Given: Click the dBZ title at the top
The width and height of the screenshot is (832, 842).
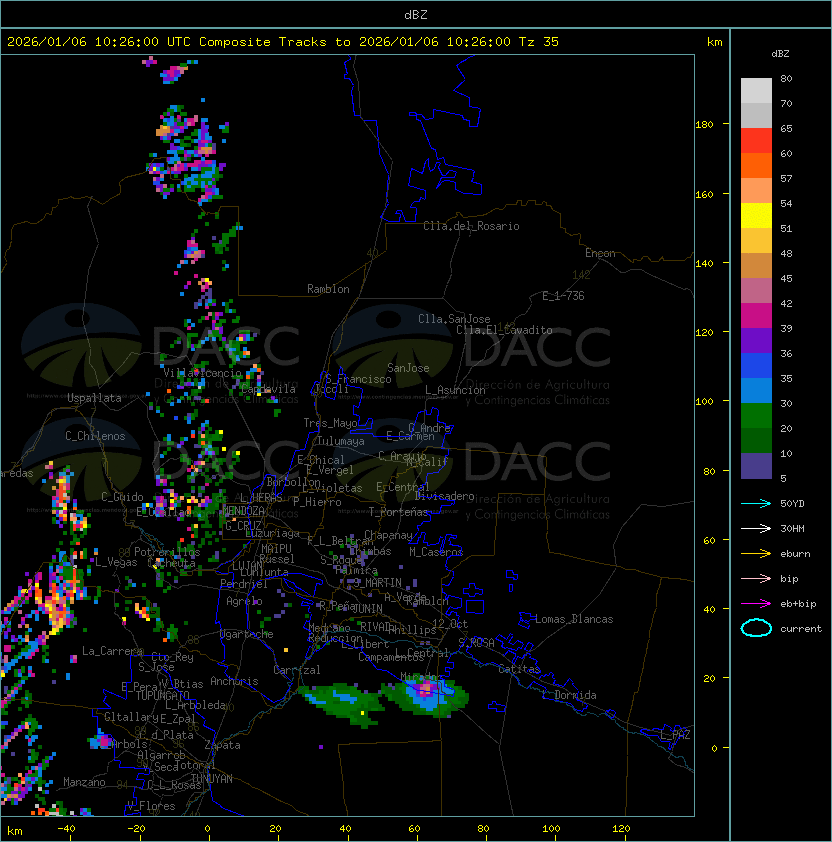Looking at the screenshot, I should [416, 14].
